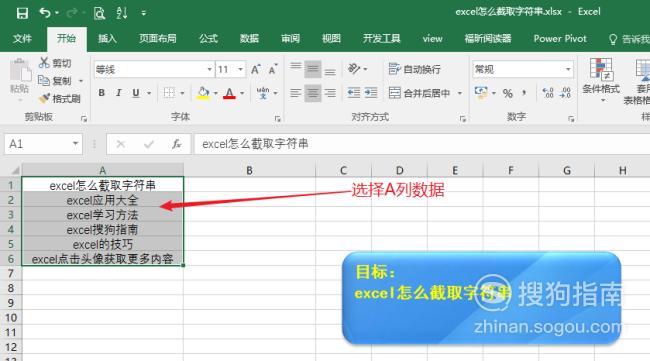Screen dimensions: 650x361
Task: Switch to the 数据 (Data) tab
Action: click(x=249, y=39)
